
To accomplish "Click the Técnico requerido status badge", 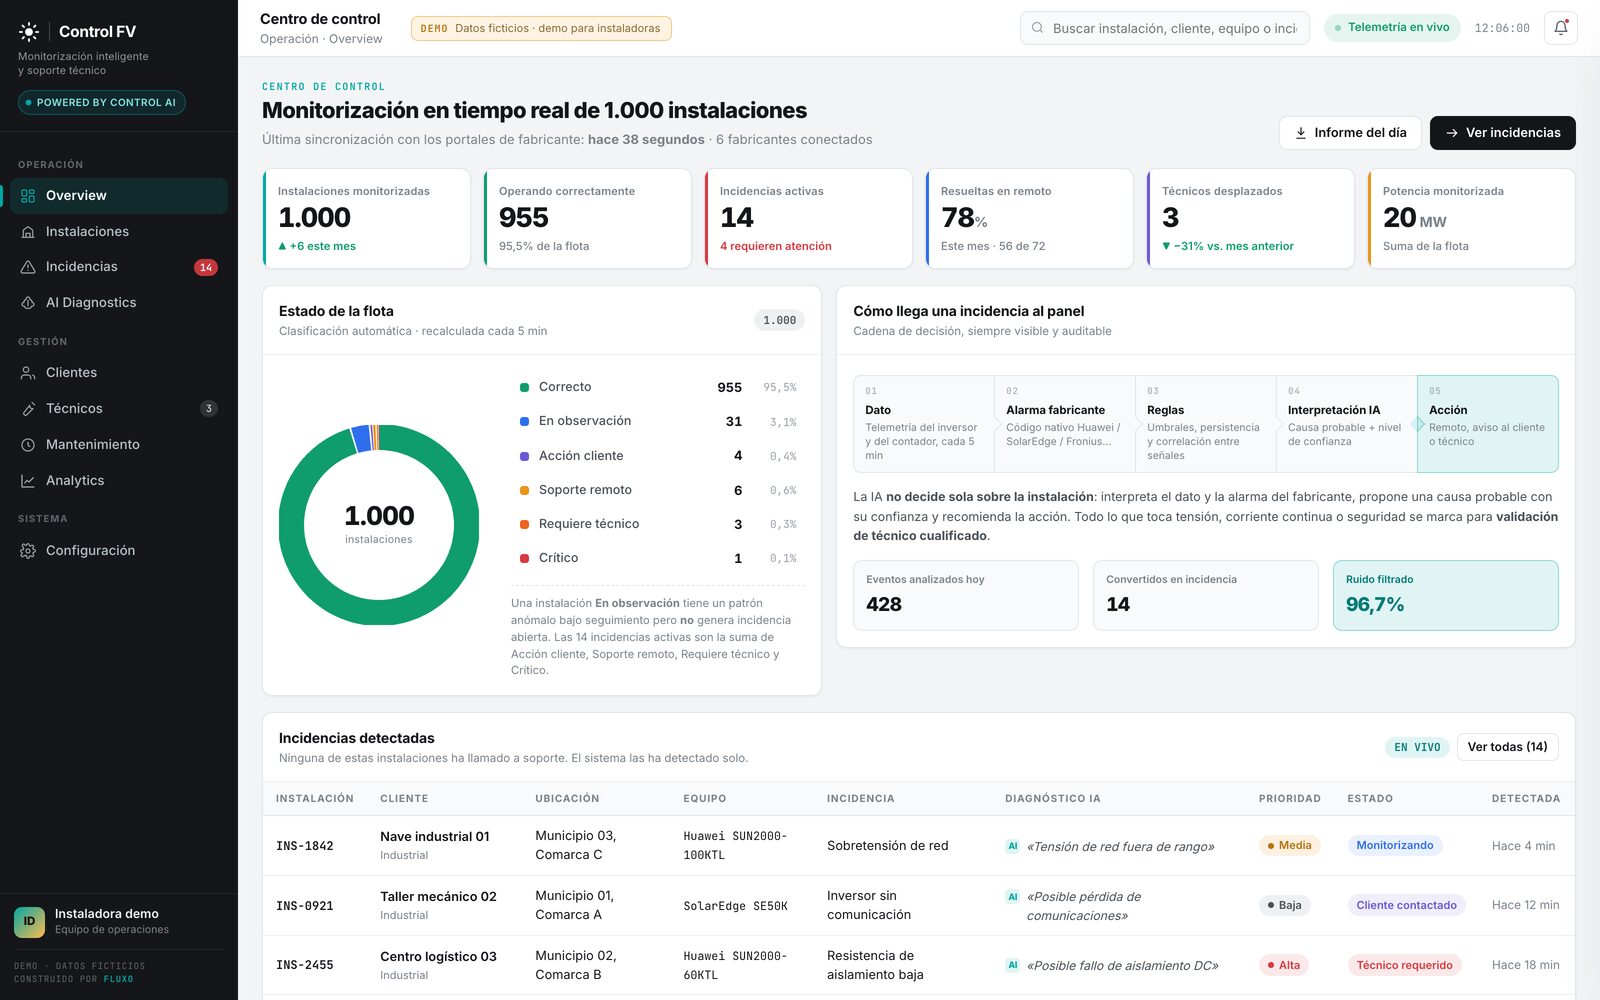I will tap(1404, 965).
